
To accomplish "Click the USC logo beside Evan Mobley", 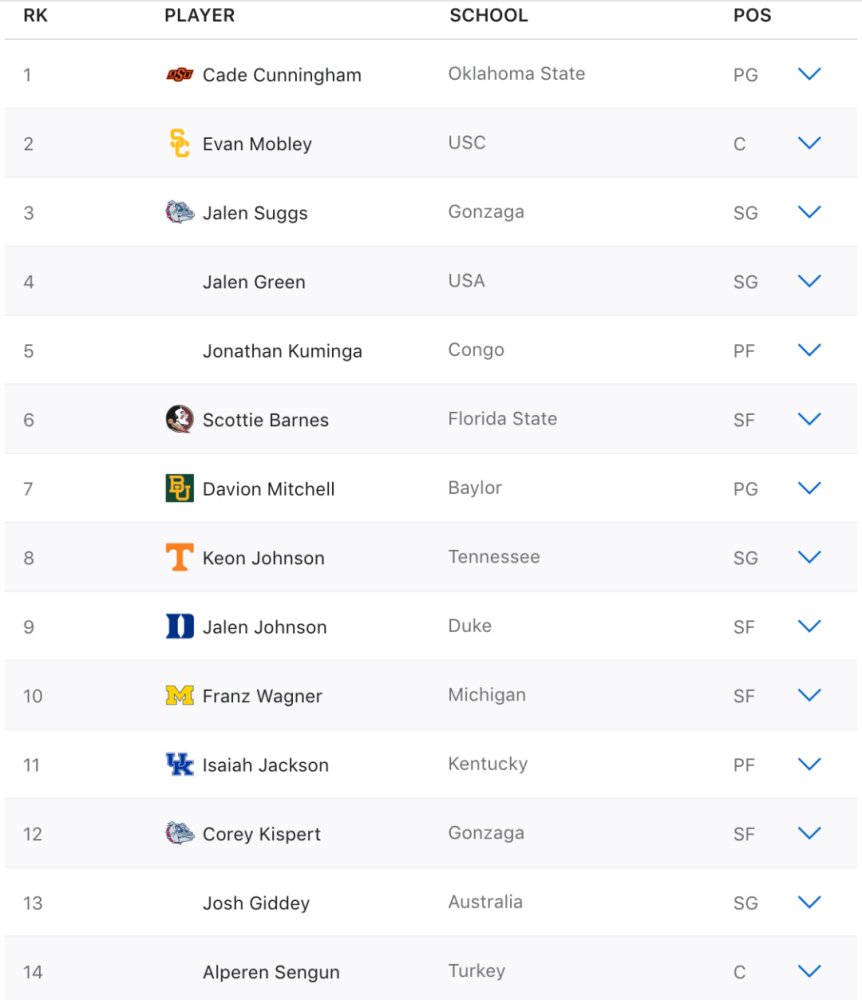I will [179, 143].
